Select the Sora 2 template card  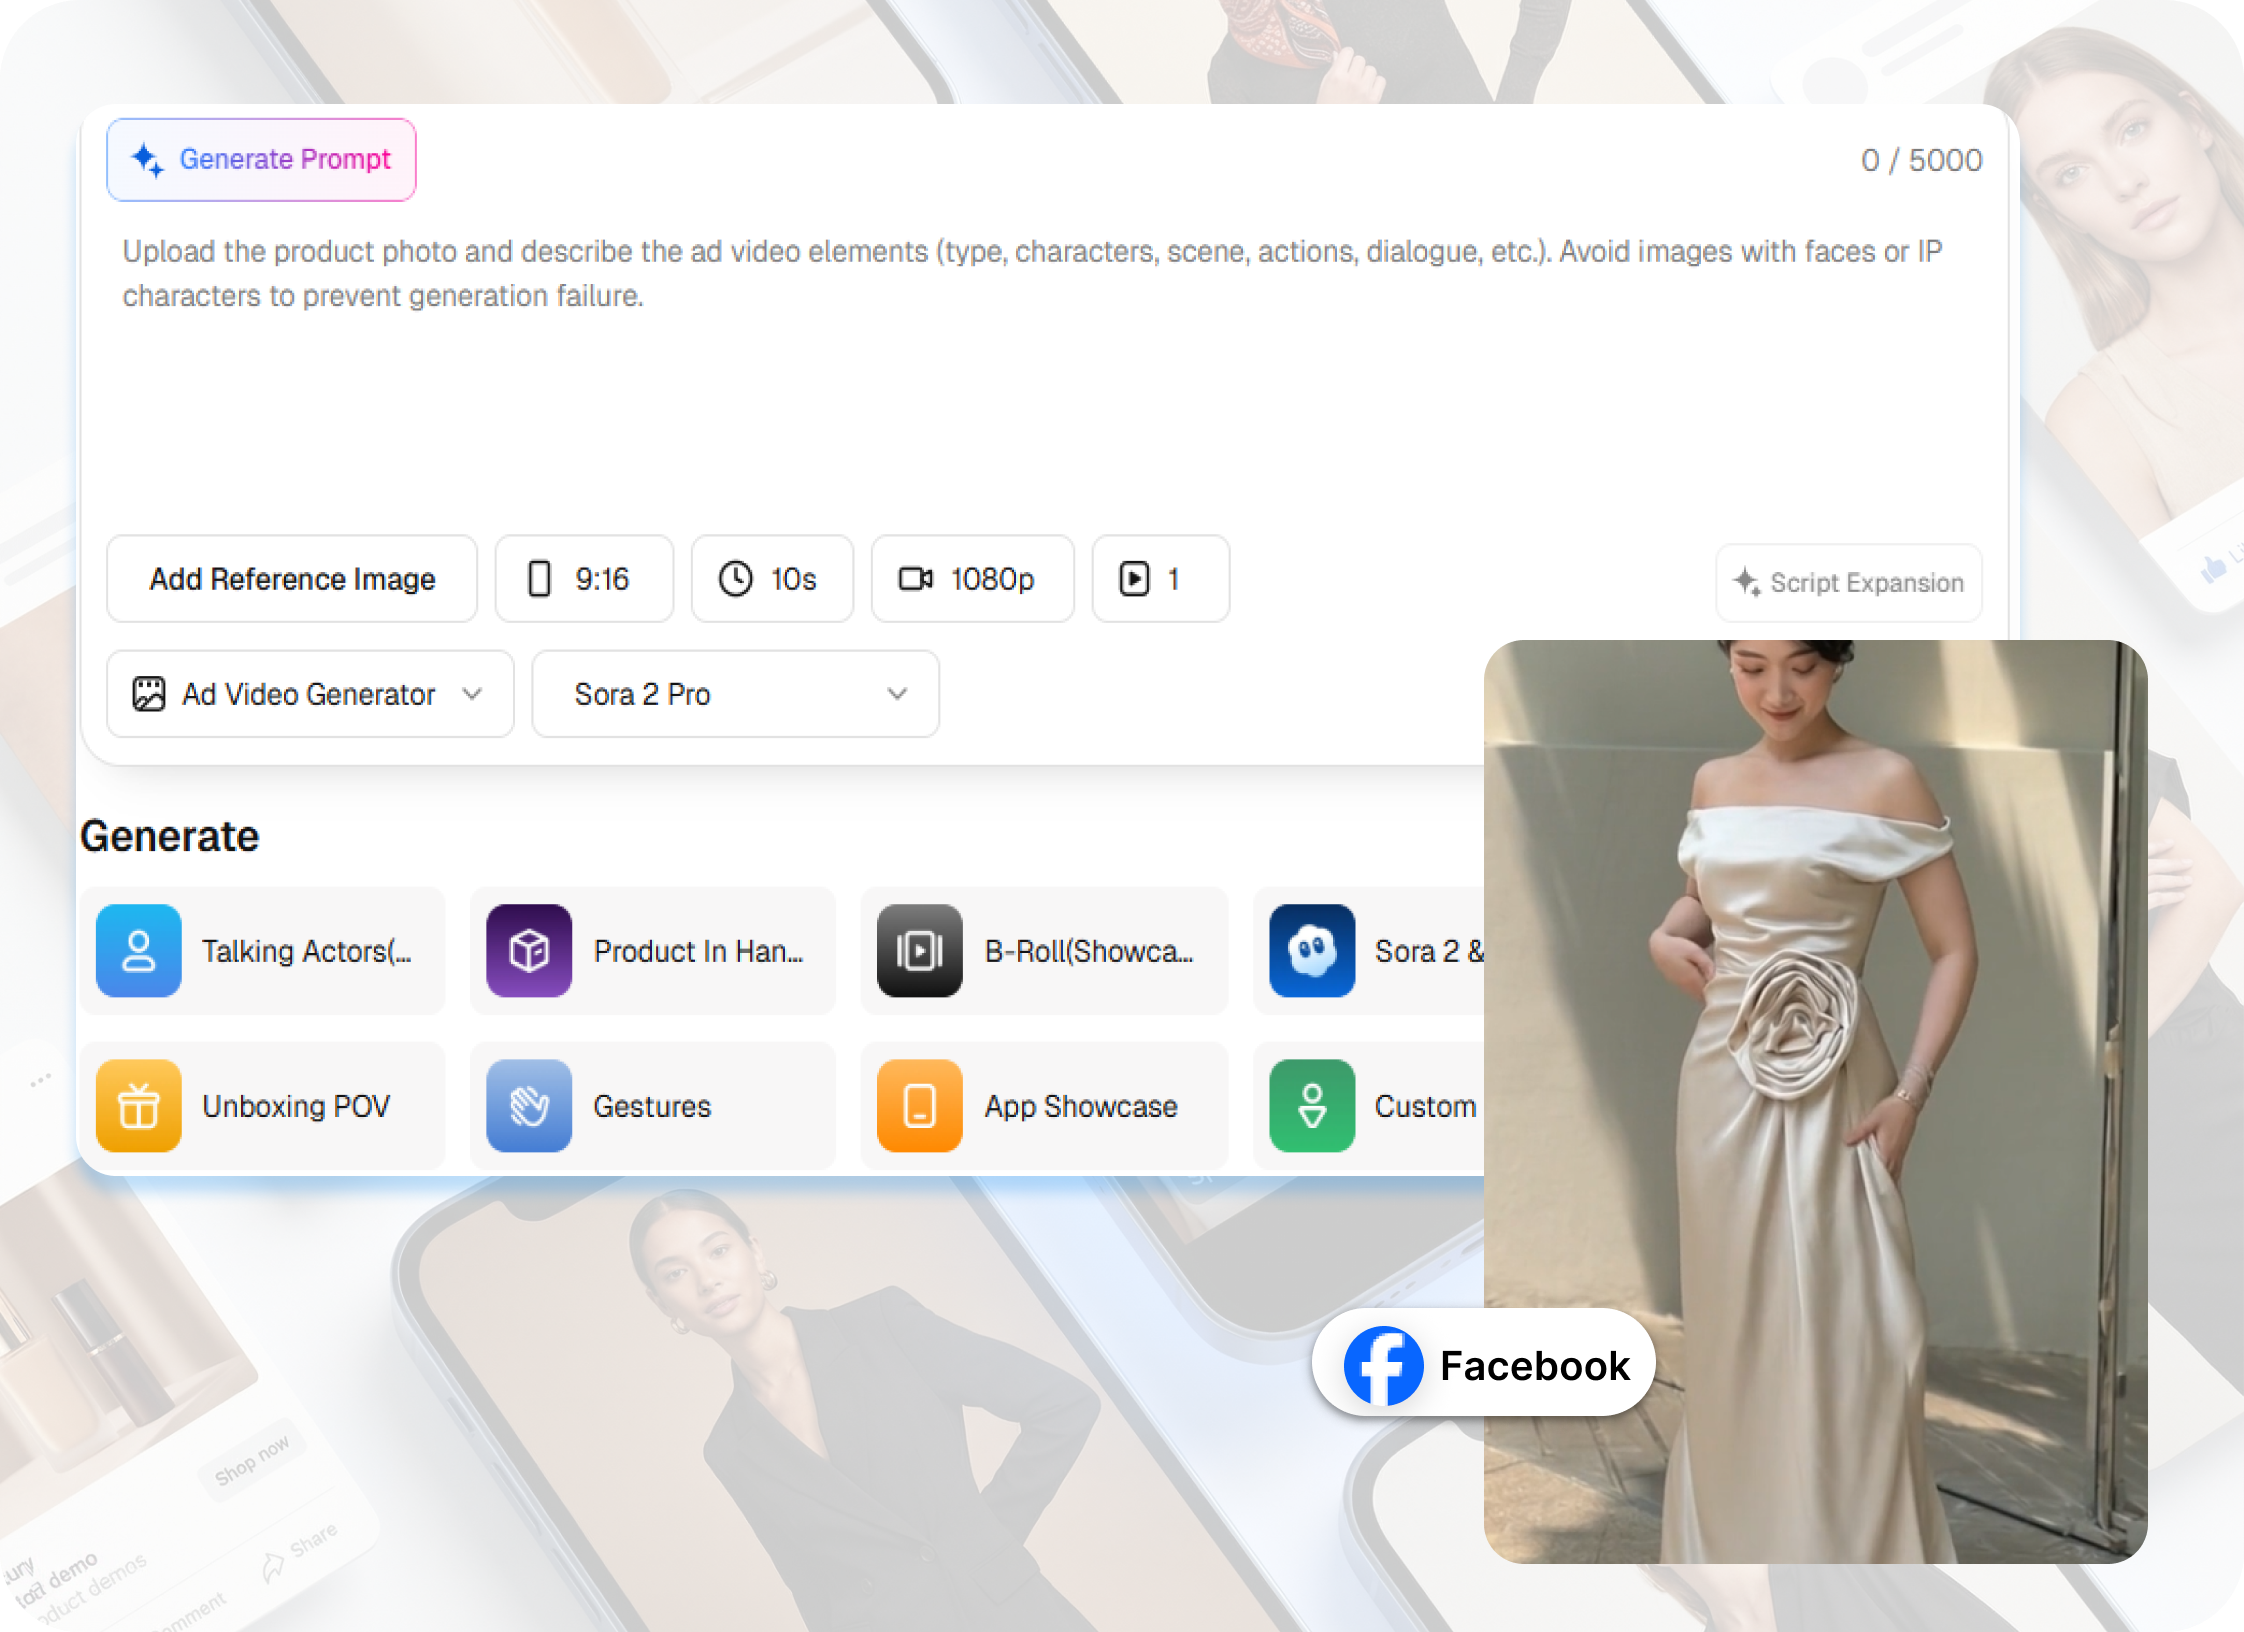(1369, 951)
